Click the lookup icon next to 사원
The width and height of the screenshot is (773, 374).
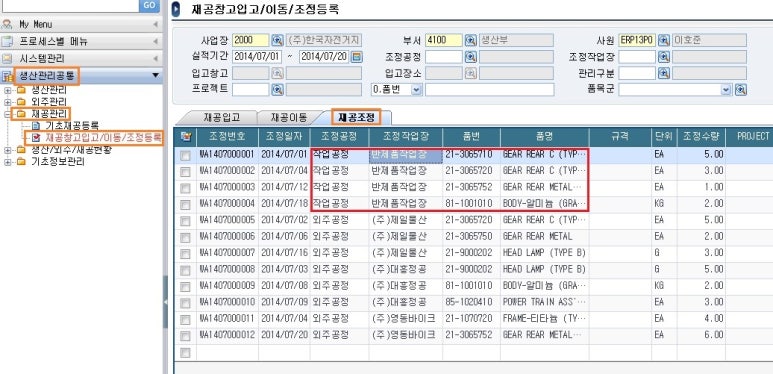(x=664, y=40)
